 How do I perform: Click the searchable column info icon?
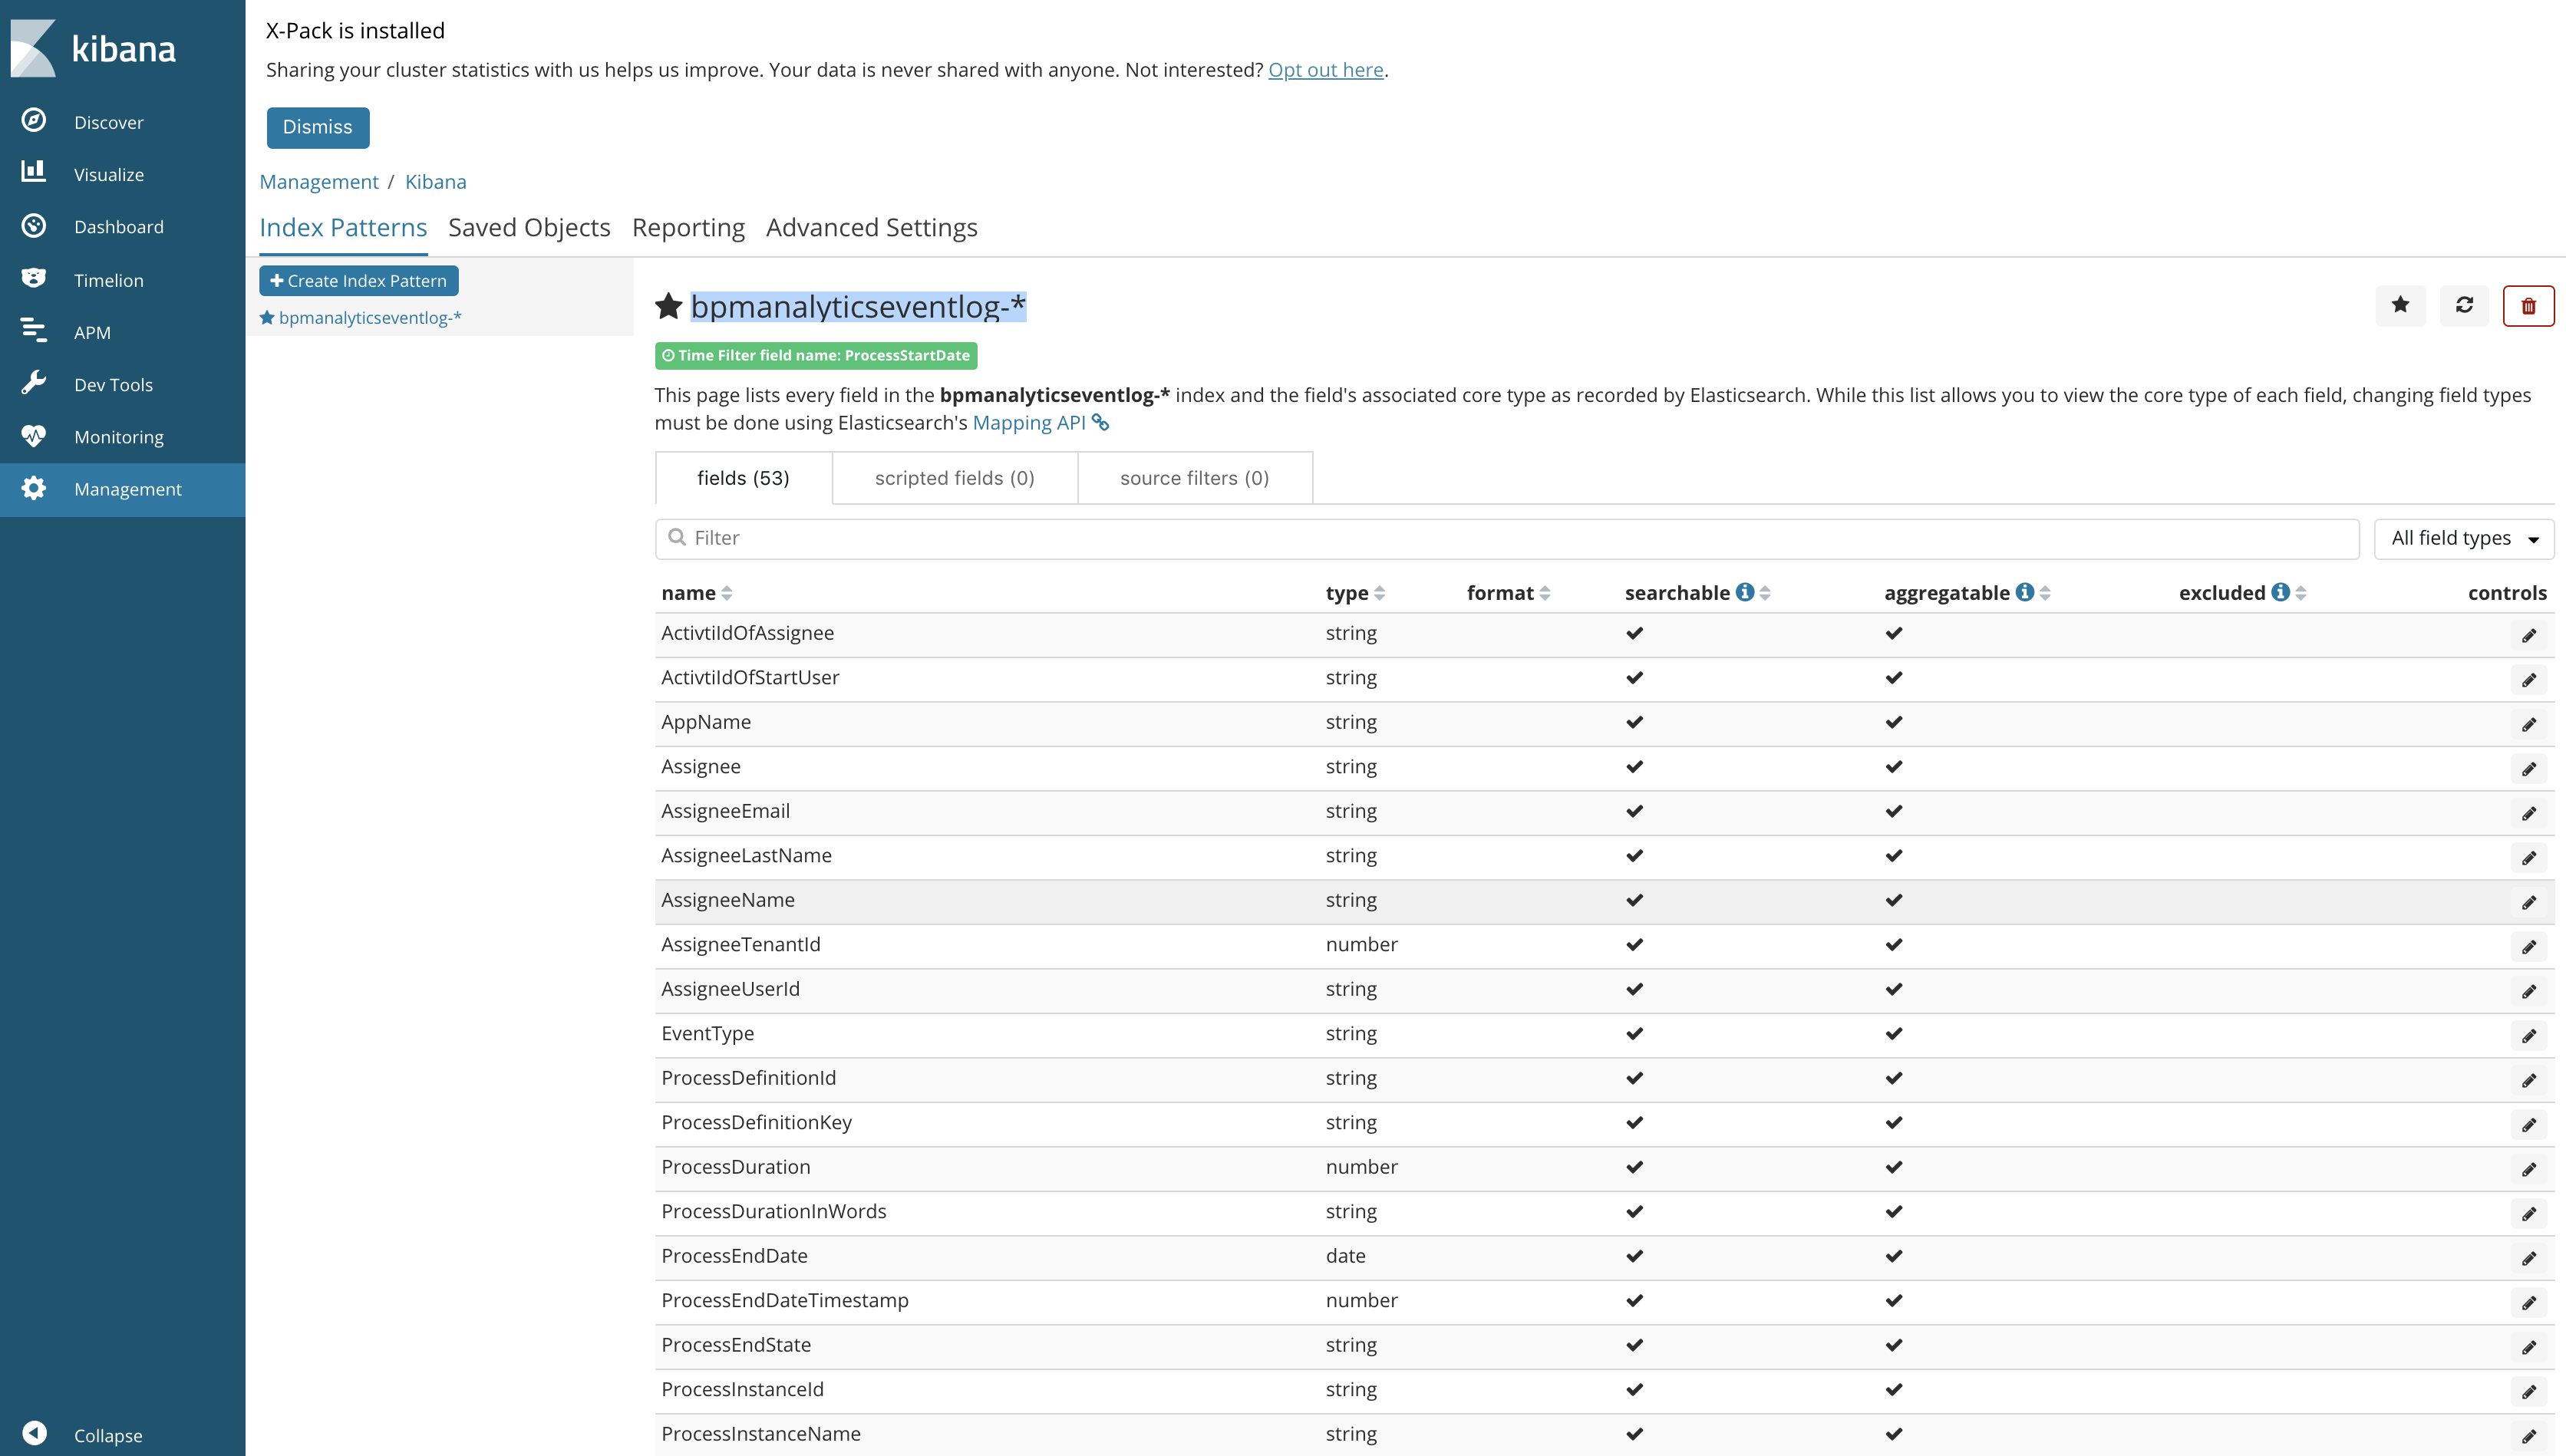(1745, 592)
